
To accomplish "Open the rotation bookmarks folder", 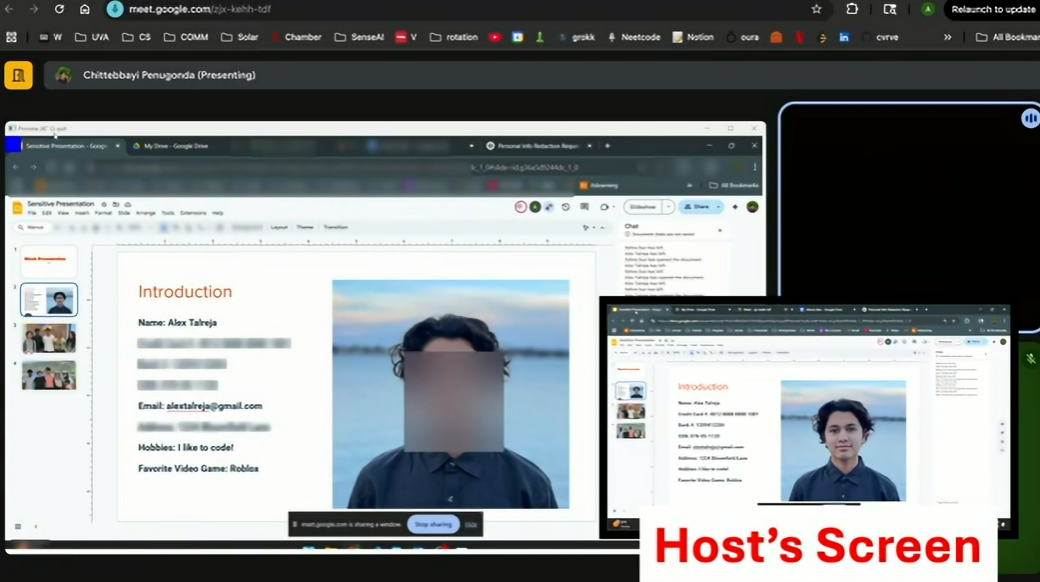I will tap(454, 37).
